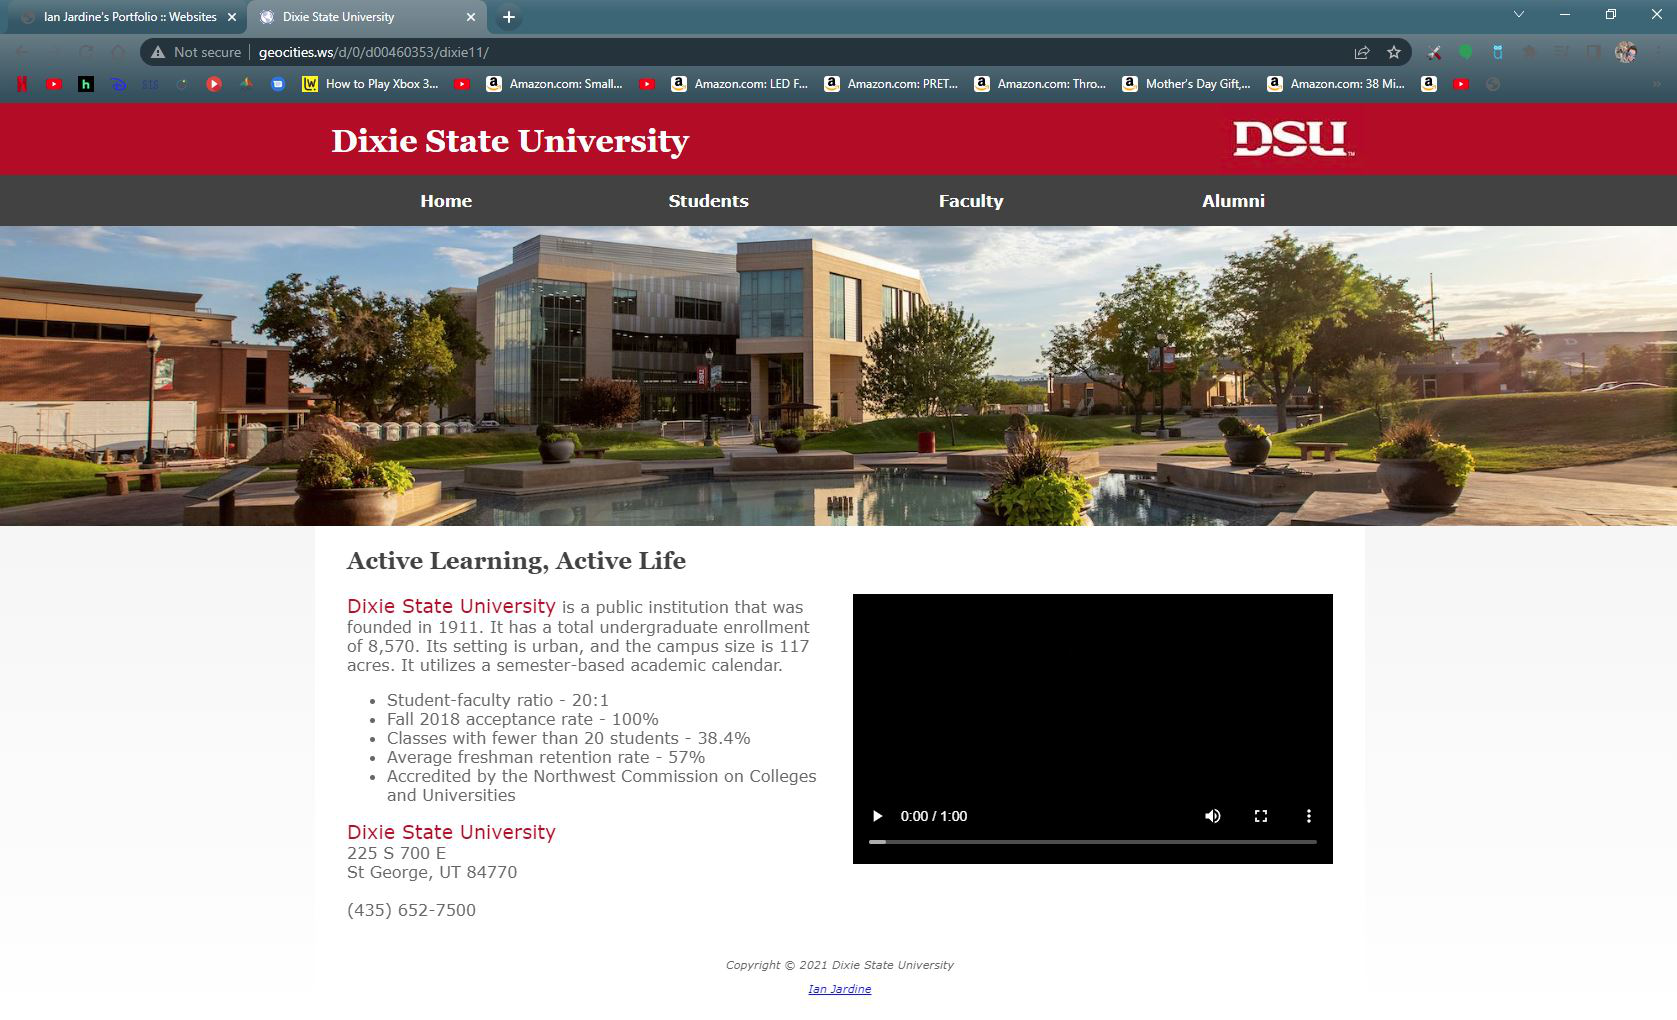Open the Chrome three-dot menu
The width and height of the screenshot is (1677, 1020).
click(1659, 52)
